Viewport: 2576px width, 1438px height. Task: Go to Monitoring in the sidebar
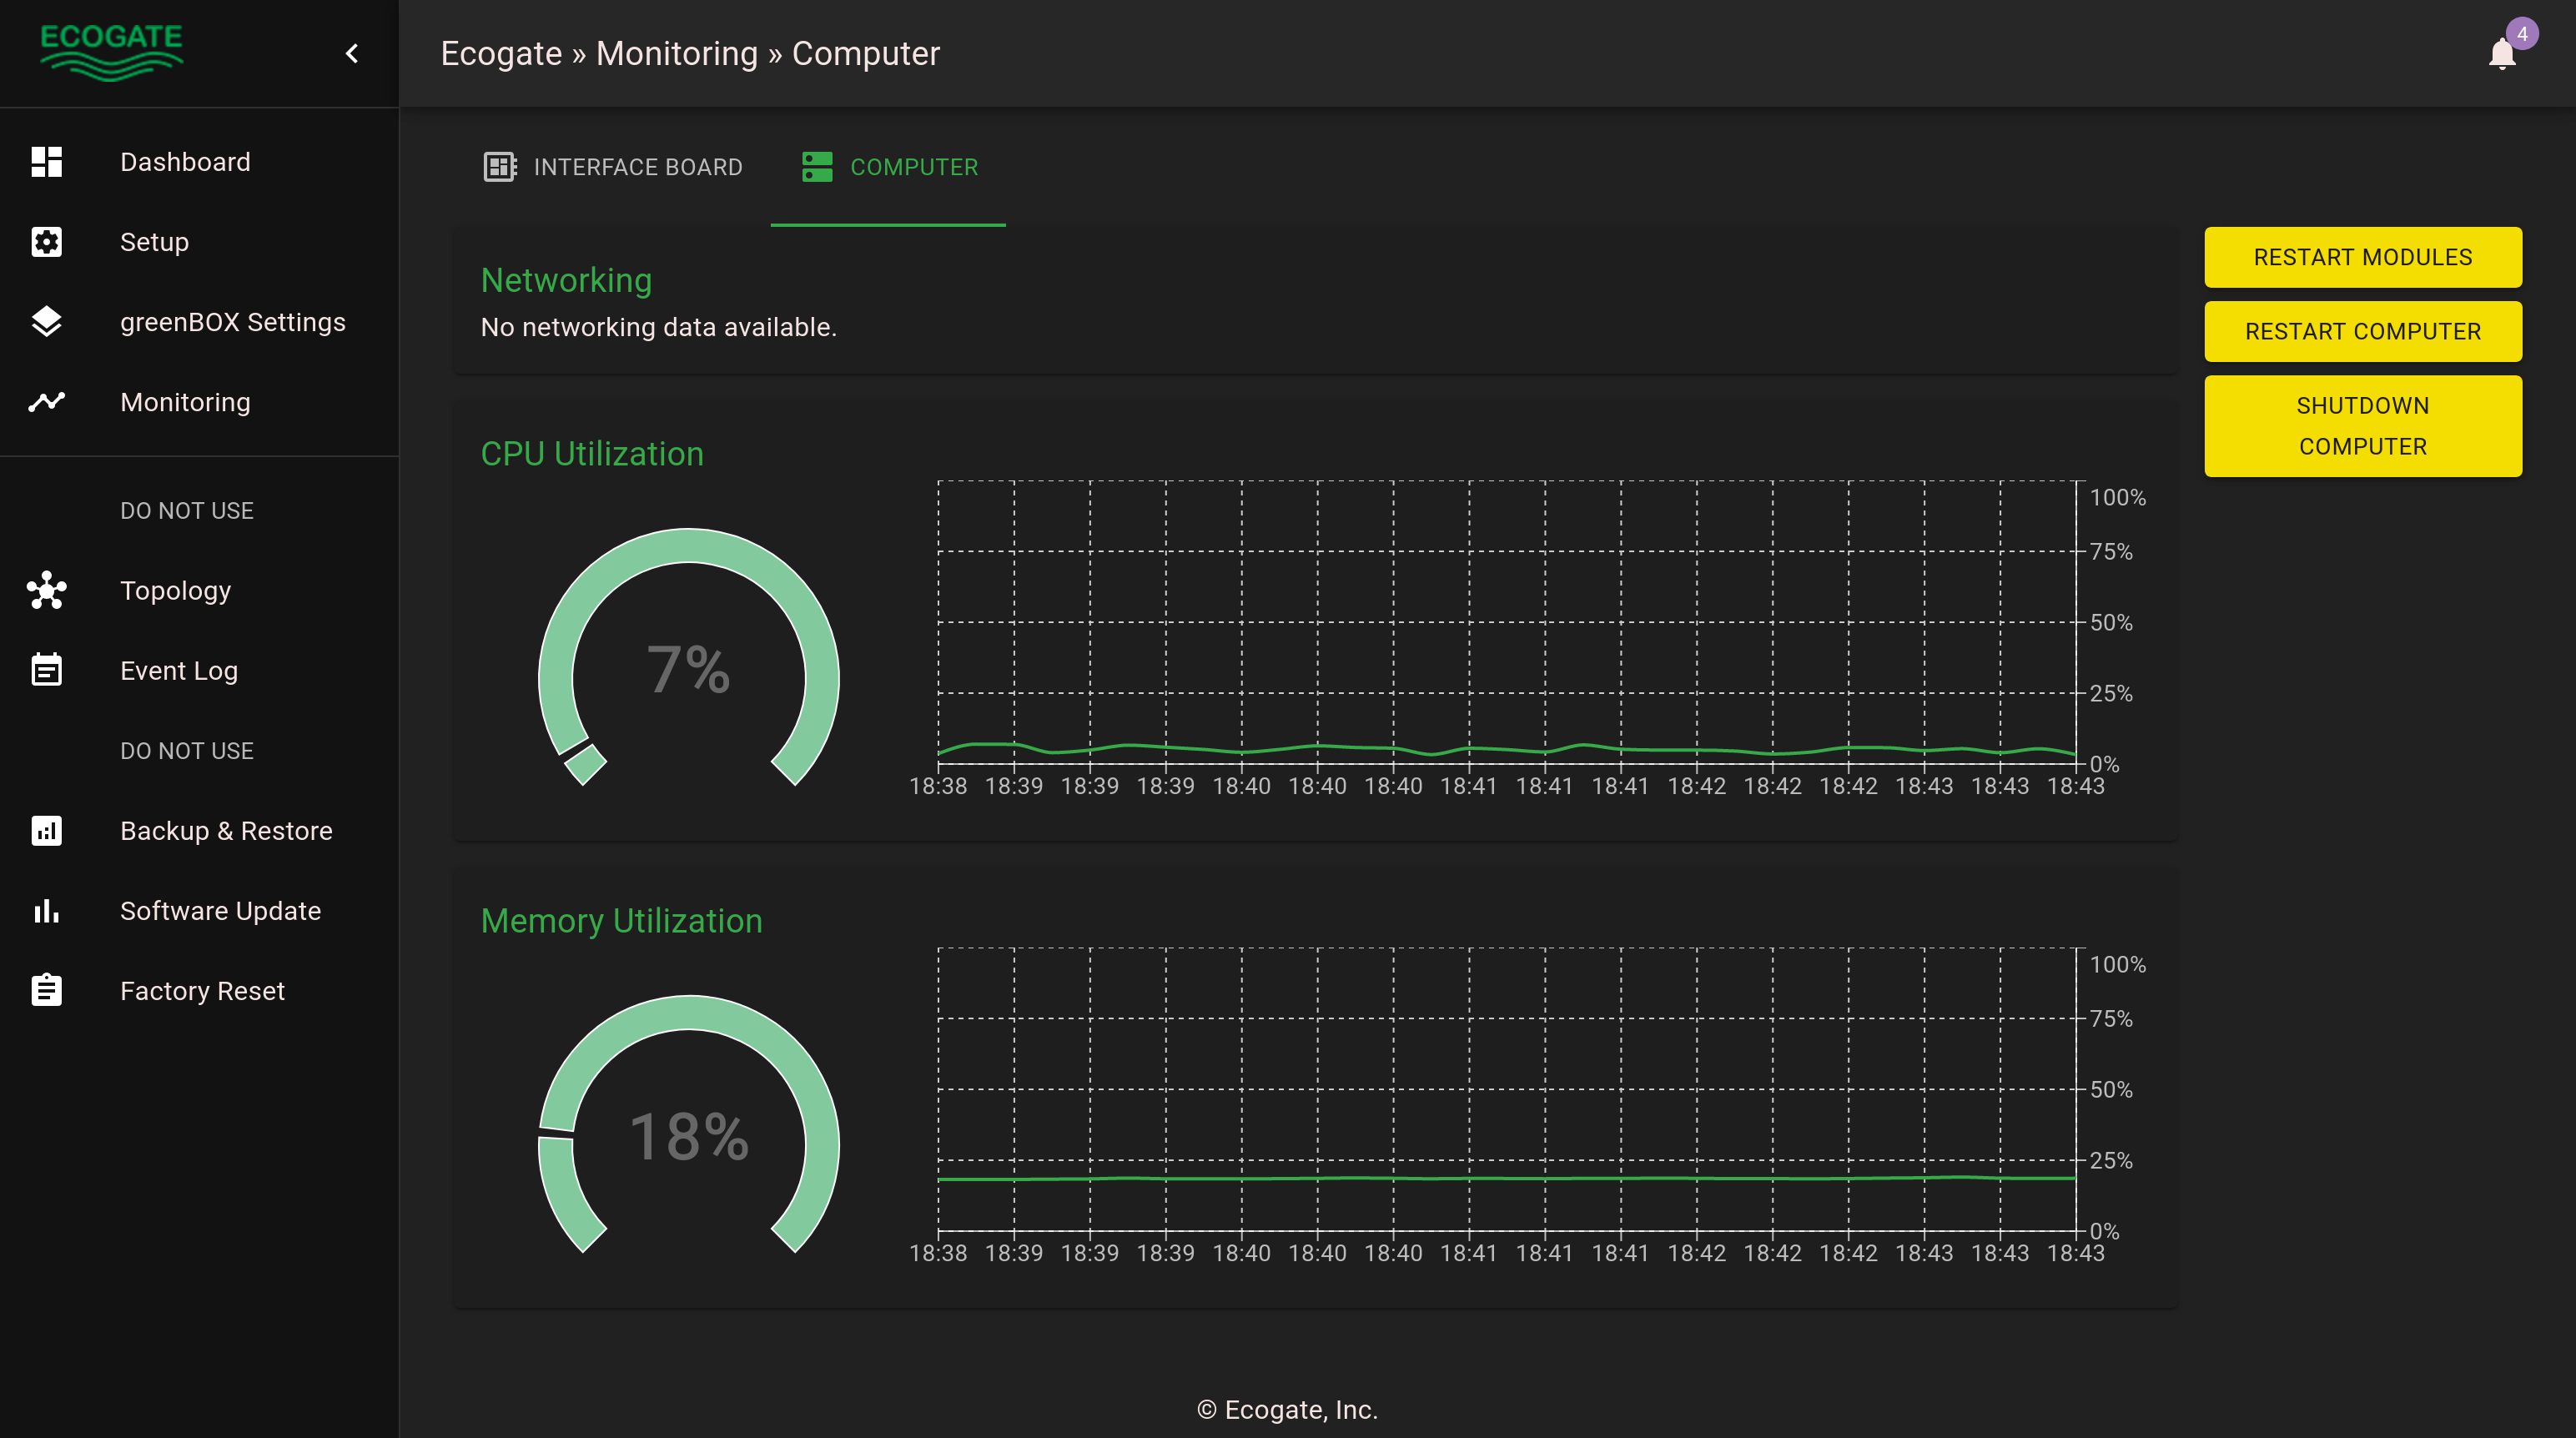click(x=199, y=402)
